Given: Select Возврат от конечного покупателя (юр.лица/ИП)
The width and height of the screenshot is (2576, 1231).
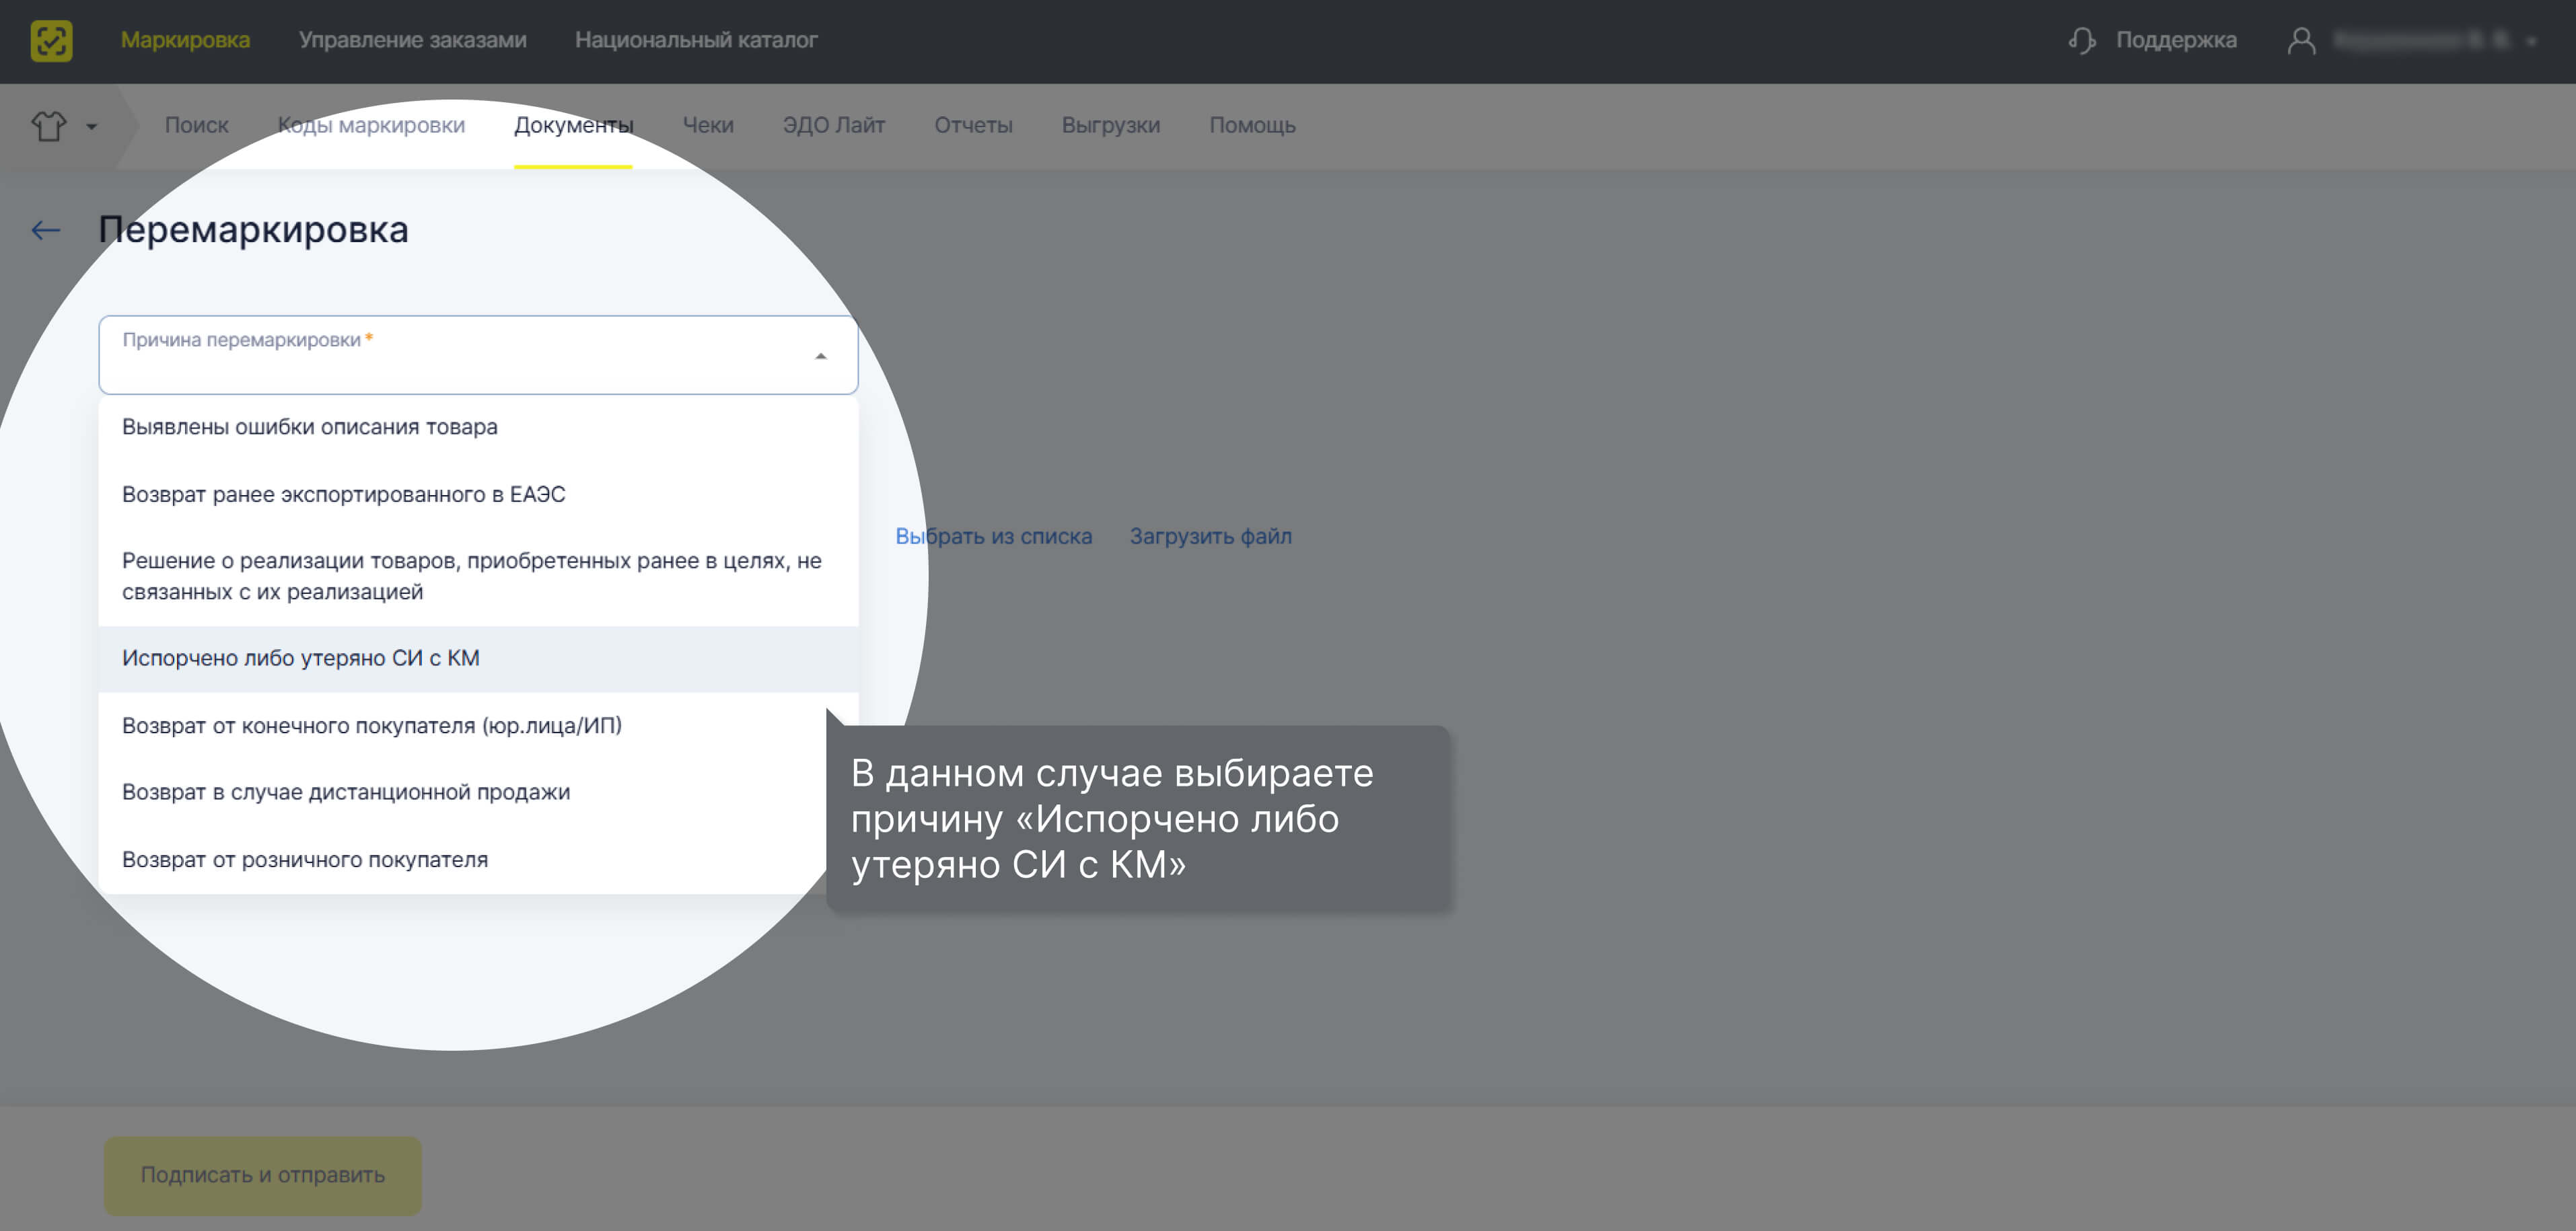Looking at the screenshot, I should click(x=372, y=725).
